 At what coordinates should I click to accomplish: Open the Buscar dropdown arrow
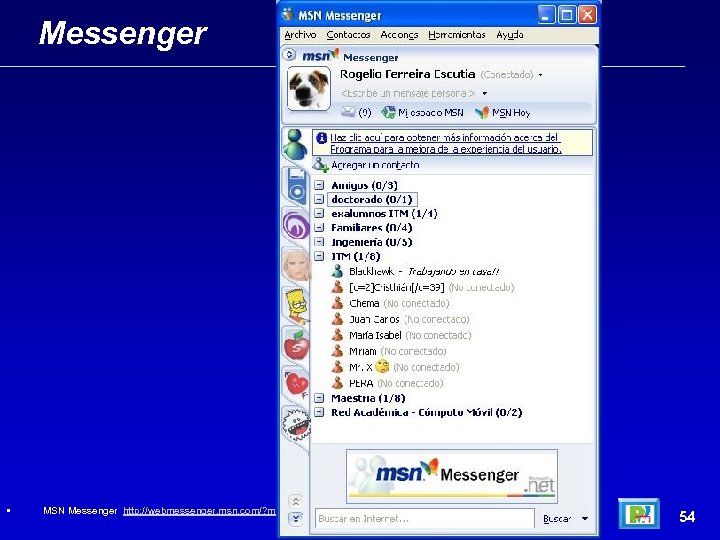585,518
